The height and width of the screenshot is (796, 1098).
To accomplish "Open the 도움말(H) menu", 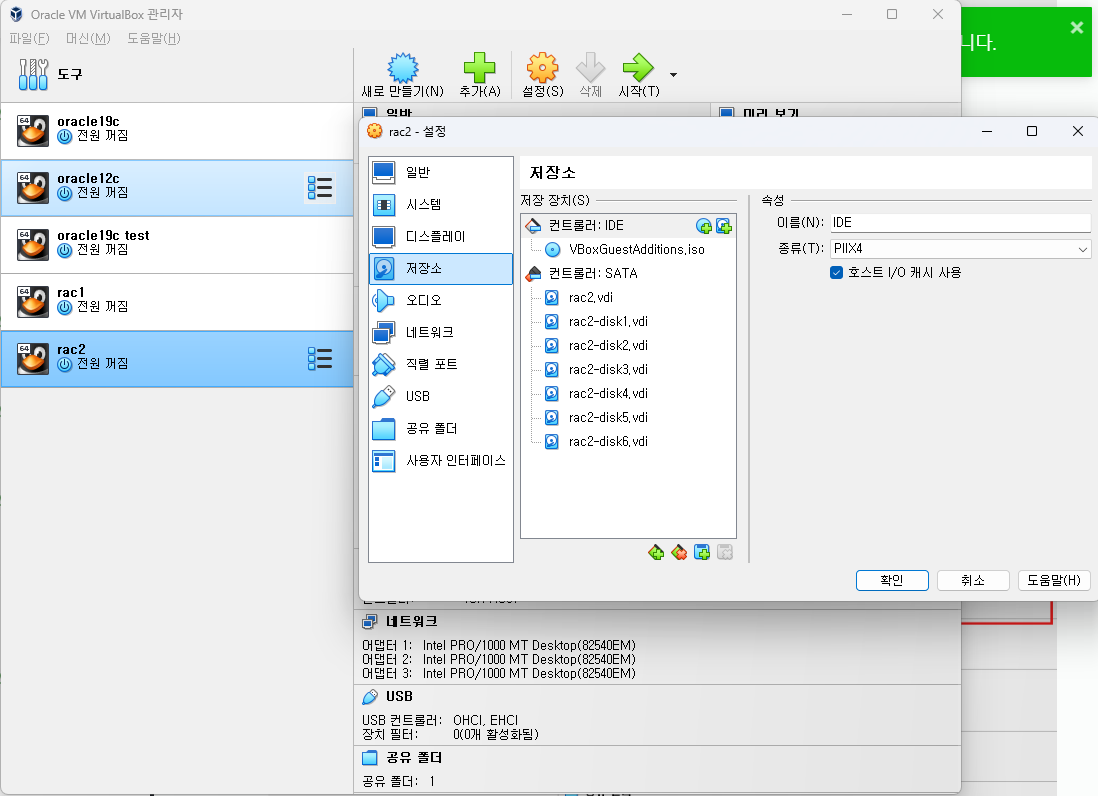I will point(154,39).
